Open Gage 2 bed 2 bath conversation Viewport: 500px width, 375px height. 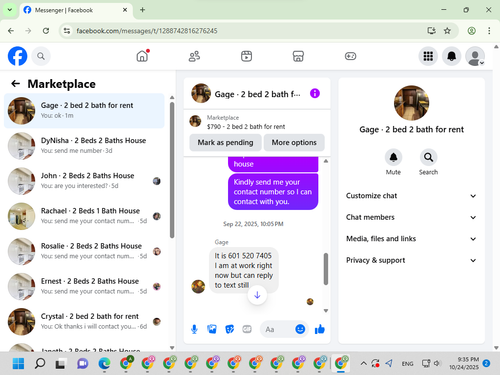pyautogui.click(x=84, y=111)
